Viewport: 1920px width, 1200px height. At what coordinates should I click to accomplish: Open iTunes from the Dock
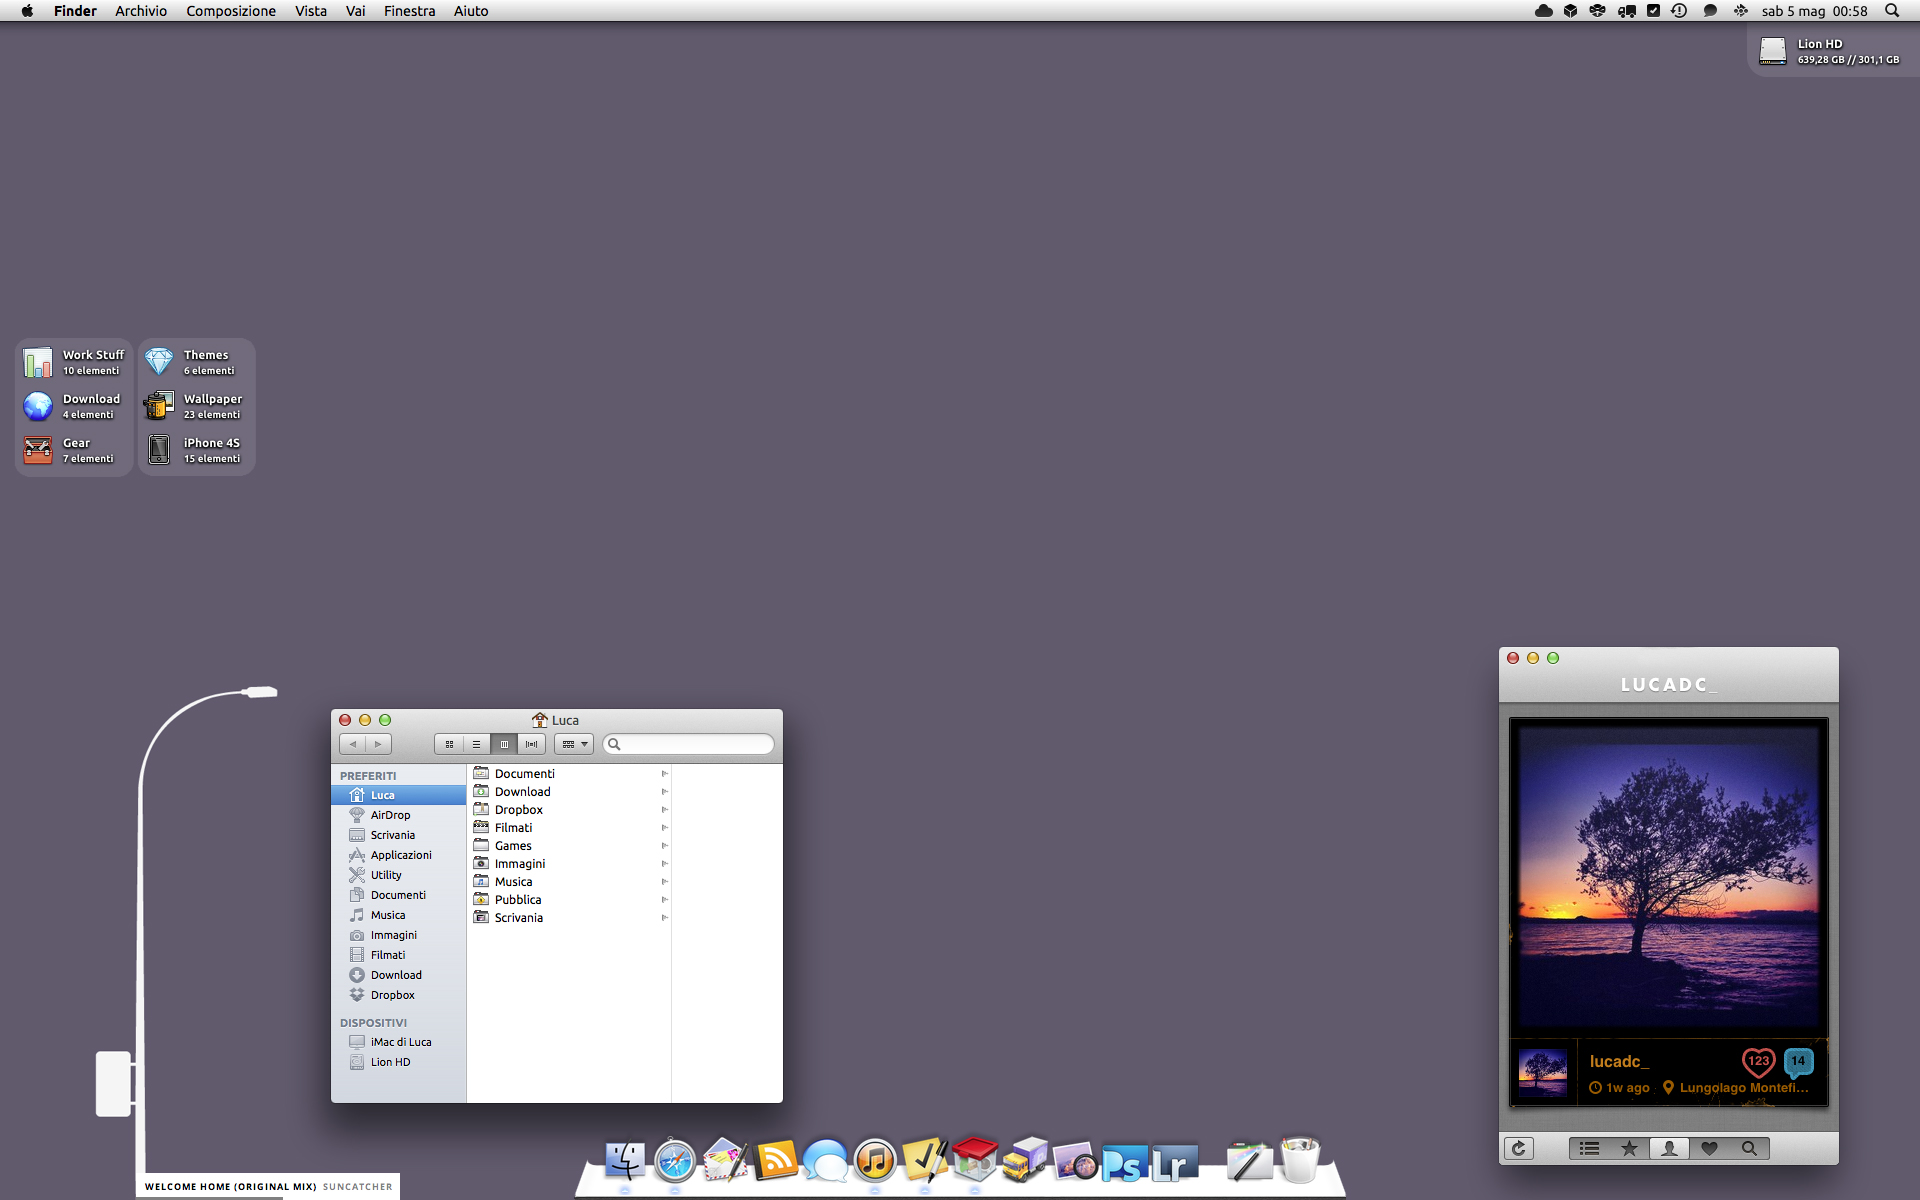pyautogui.click(x=875, y=1159)
